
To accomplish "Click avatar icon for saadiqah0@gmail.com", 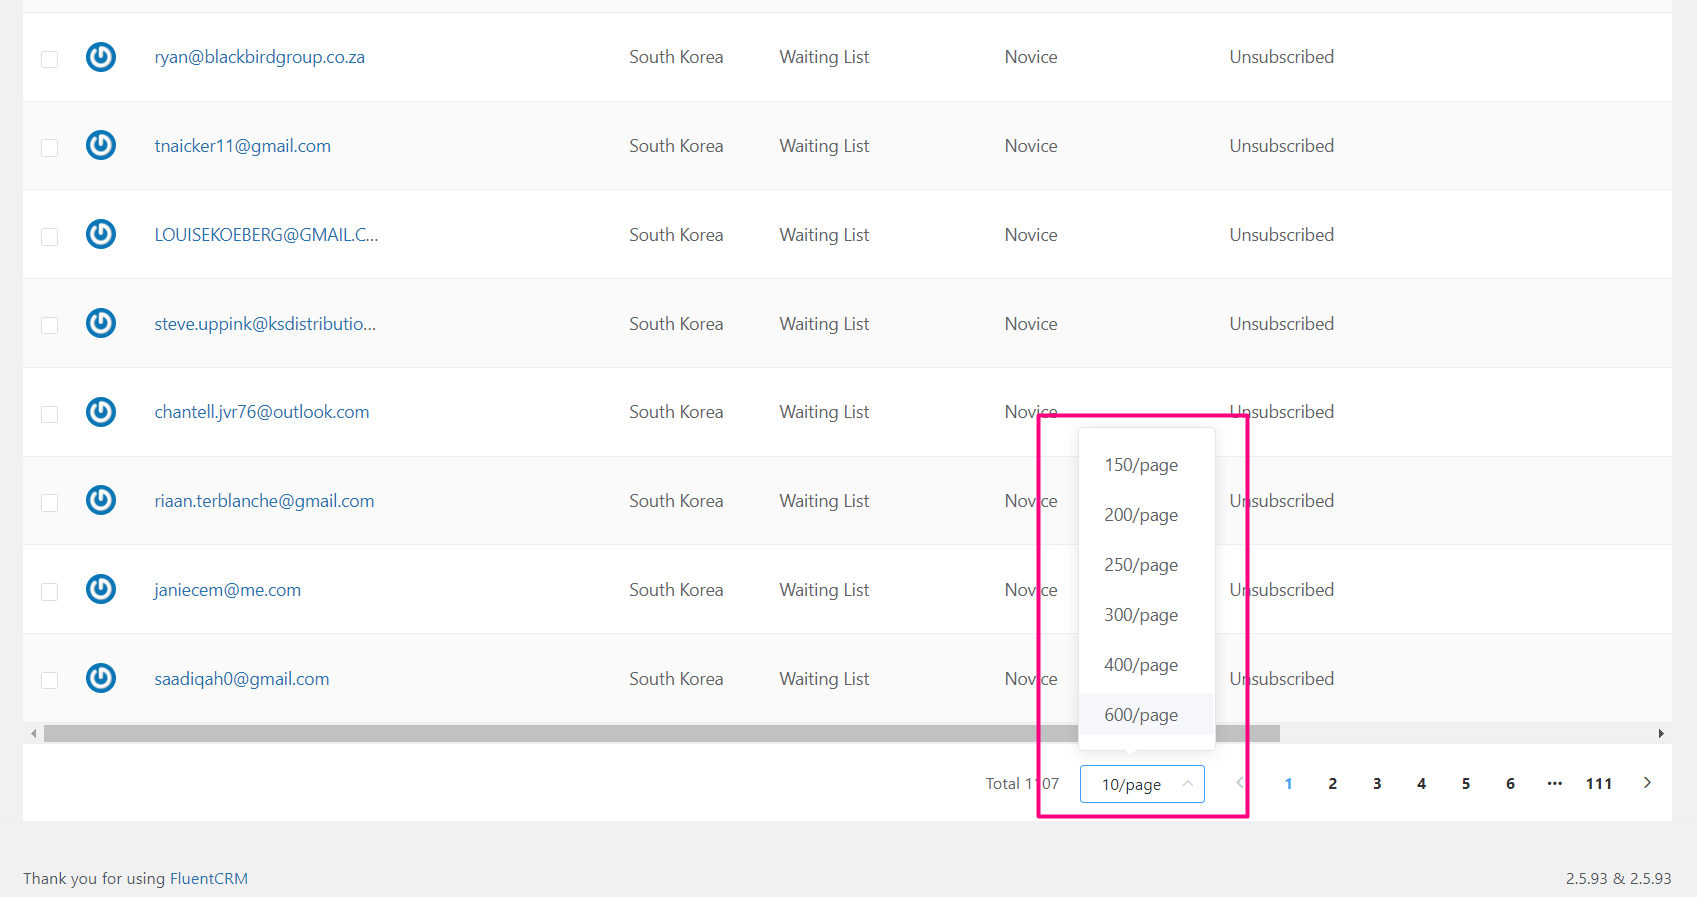I will coord(101,678).
